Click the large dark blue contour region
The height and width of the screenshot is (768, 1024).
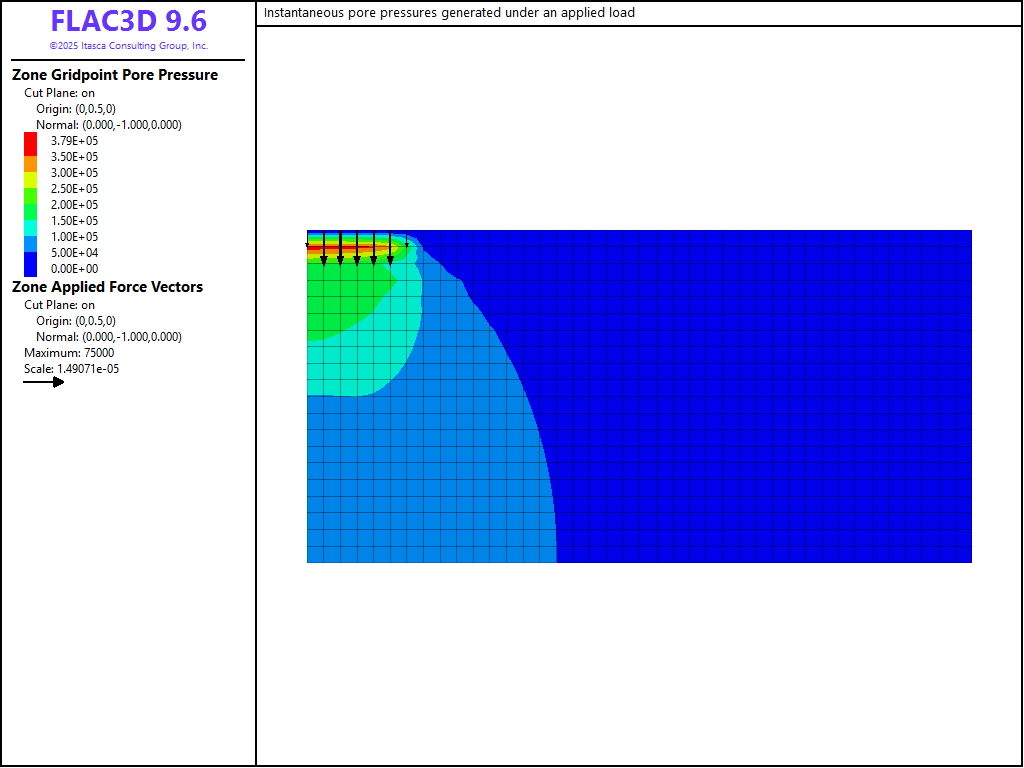point(760,400)
